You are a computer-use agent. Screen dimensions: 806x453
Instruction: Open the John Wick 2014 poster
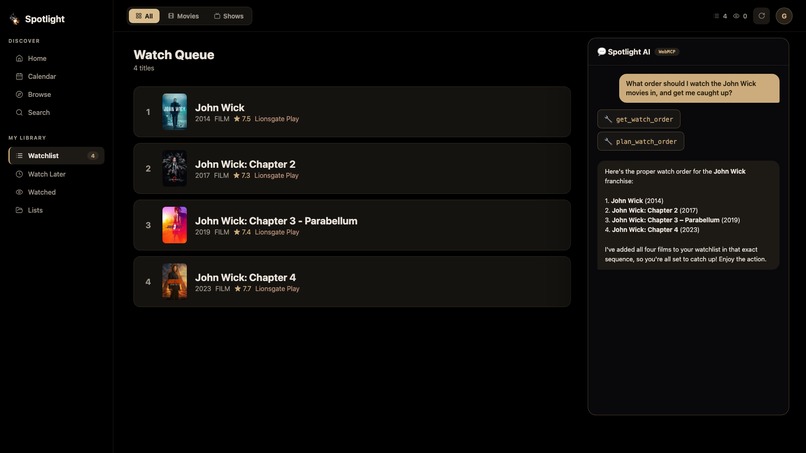click(175, 112)
